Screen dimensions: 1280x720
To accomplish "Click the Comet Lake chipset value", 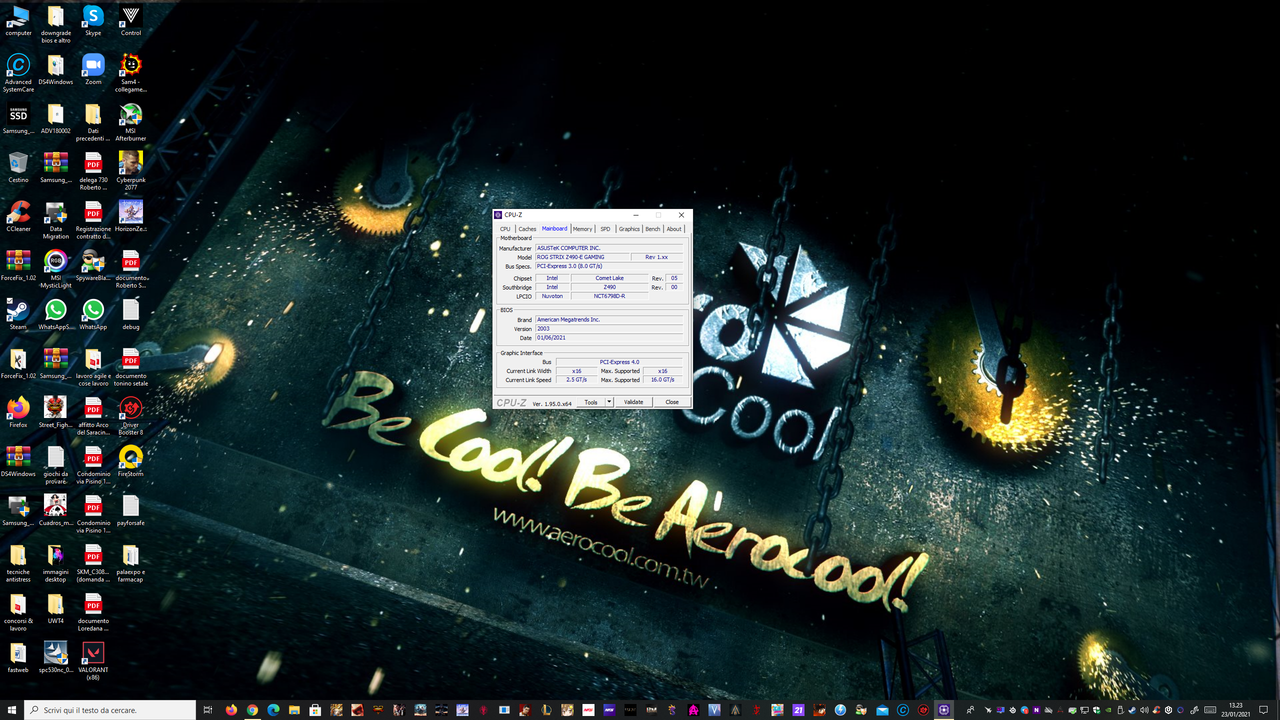I will tap(610, 278).
